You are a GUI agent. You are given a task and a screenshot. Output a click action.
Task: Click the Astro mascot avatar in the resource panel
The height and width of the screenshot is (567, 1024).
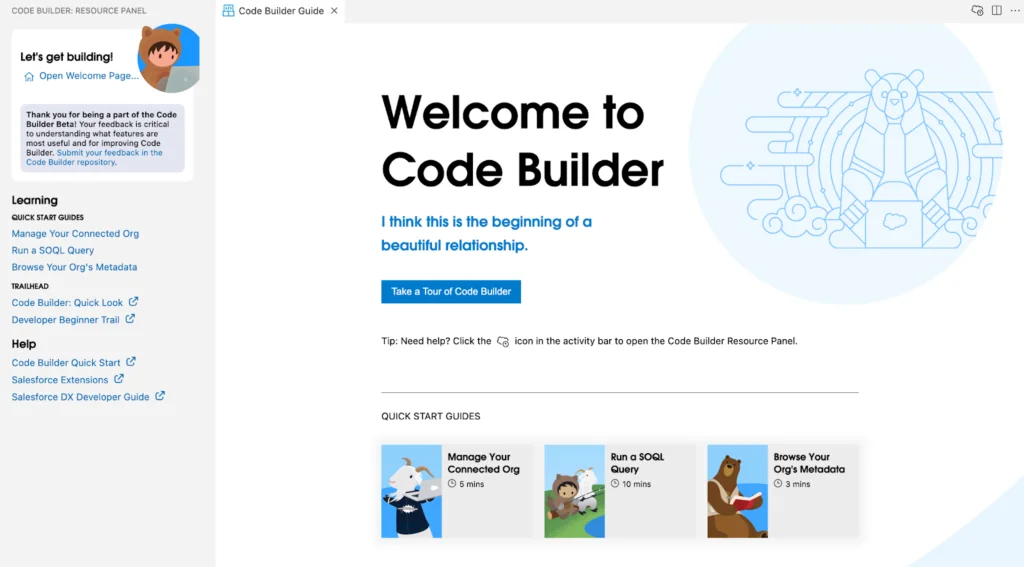[168, 58]
